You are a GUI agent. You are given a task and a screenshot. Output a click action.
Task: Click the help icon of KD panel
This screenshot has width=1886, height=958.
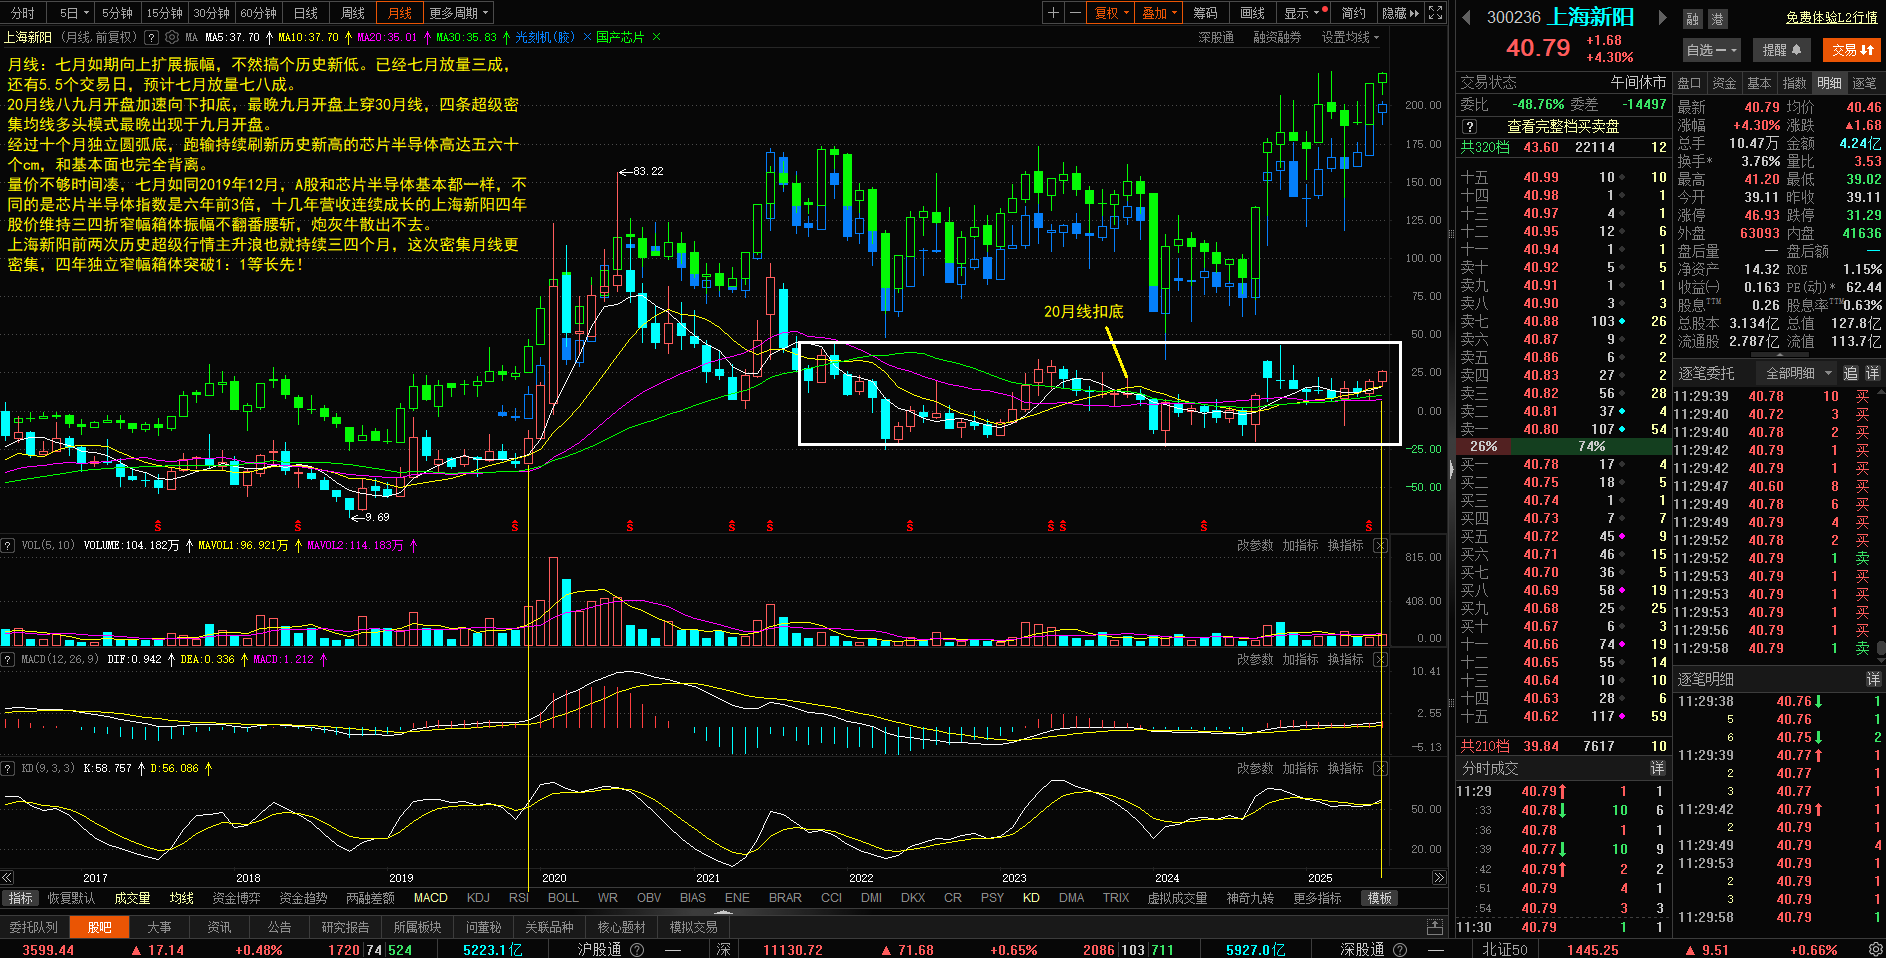point(8,768)
